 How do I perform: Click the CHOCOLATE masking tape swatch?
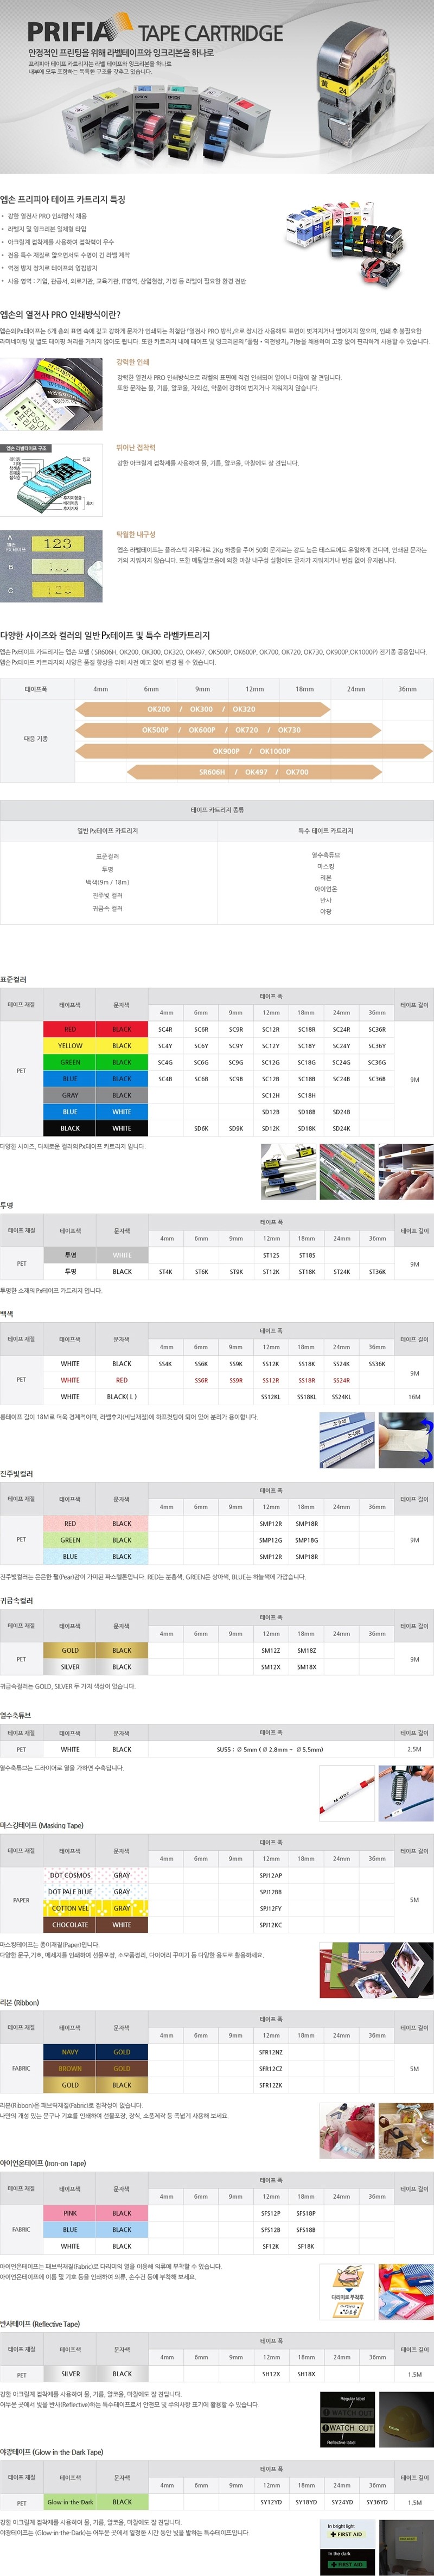(x=70, y=1924)
